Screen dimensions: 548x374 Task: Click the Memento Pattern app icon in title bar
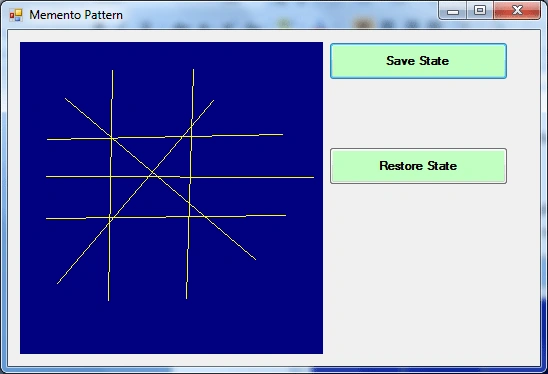tap(16, 15)
